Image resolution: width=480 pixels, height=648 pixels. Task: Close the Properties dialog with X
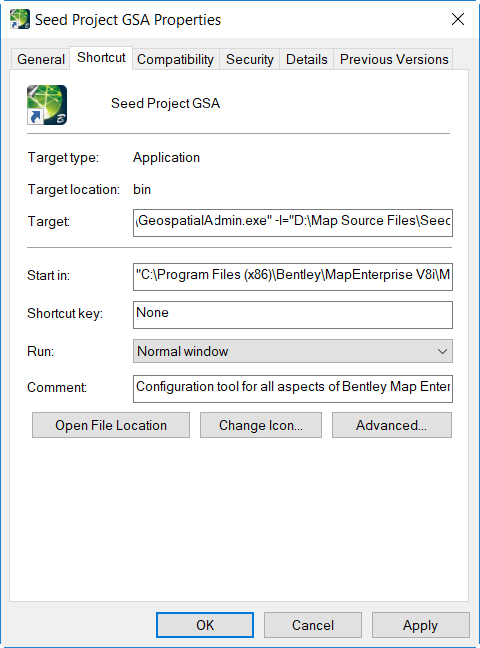pyautogui.click(x=458, y=19)
